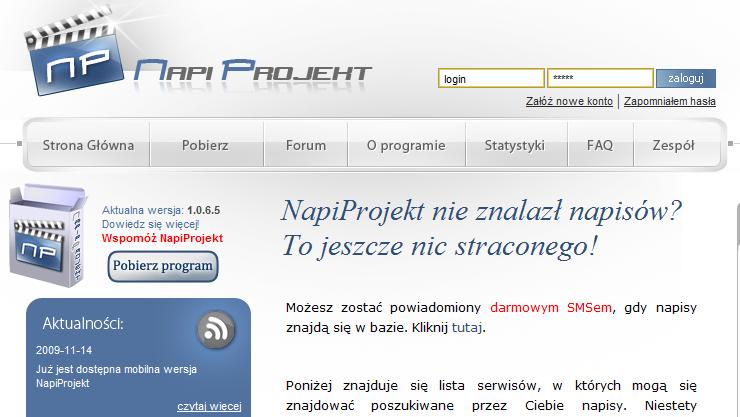Image resolution: width=740 pixels, height=417 pixels.
Task: Click the zaloguj button
Action: coord(686,78)
